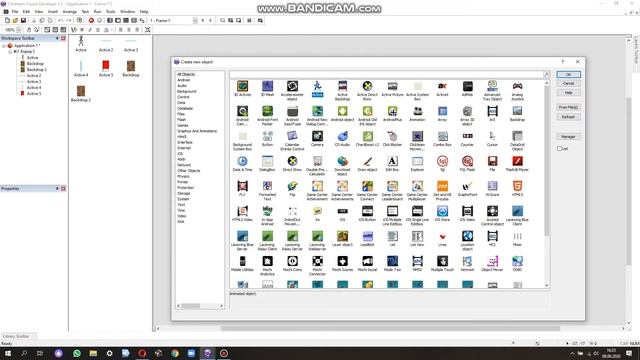Select the Counter object icon
The width and height of the screenshot is (640, 360).
pyautogui.click(x=467, y=136)
